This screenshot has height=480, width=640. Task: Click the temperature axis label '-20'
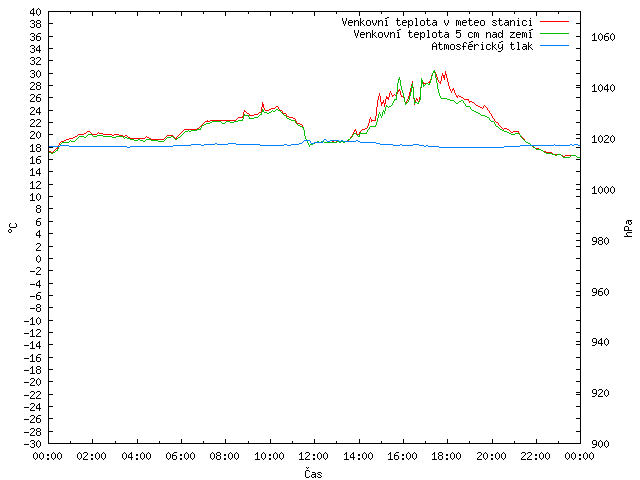(x=33, y=382)
